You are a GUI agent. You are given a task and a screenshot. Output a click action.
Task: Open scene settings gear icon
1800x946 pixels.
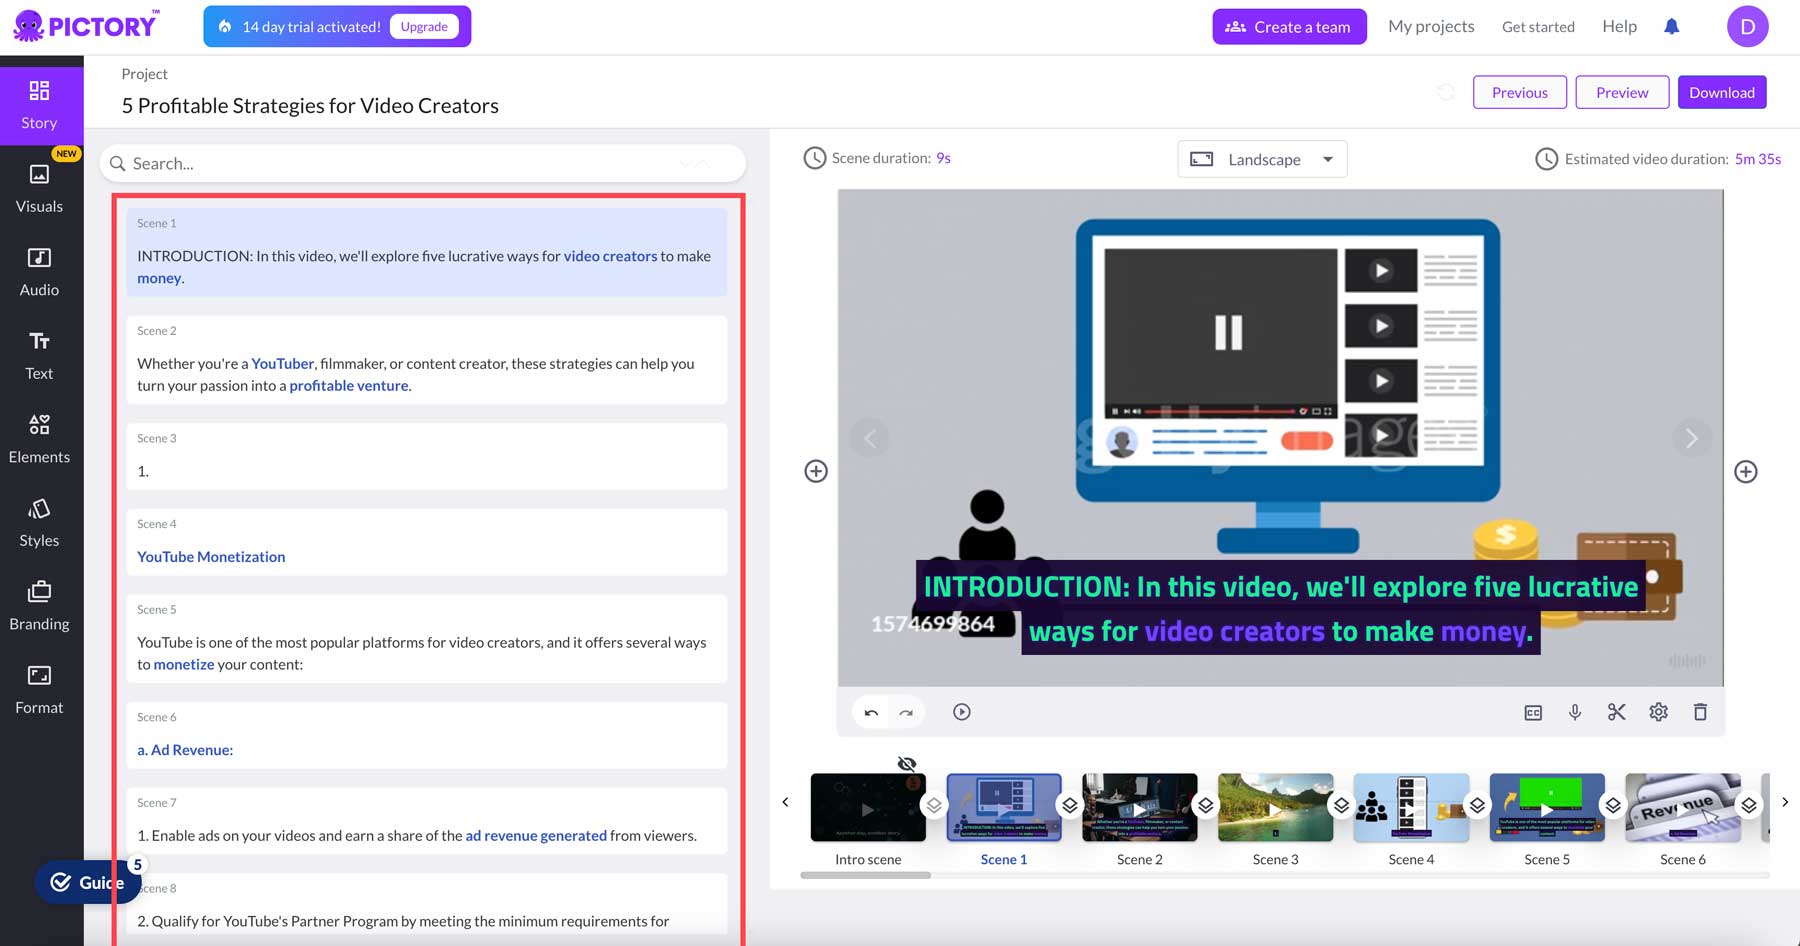click(1658, 712)
